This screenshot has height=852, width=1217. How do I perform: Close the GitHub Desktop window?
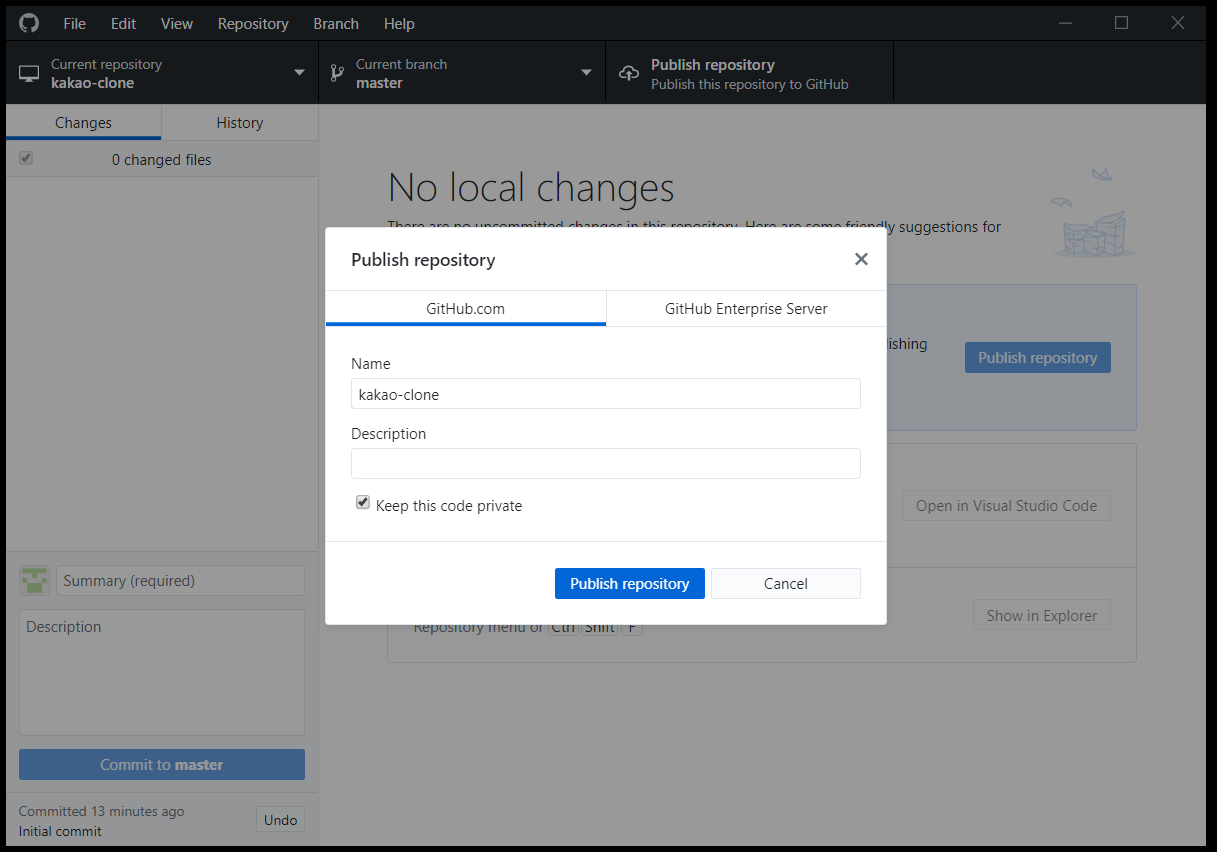click(1179, 23)
